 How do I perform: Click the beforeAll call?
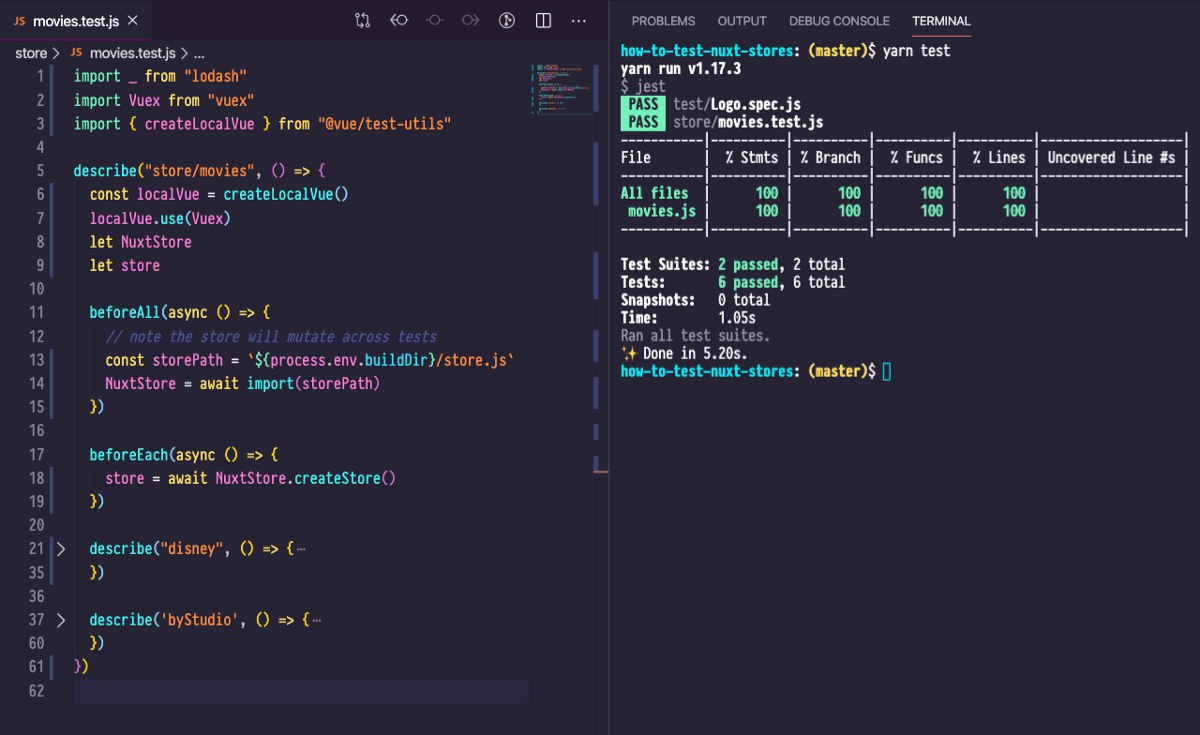[125, 313]
